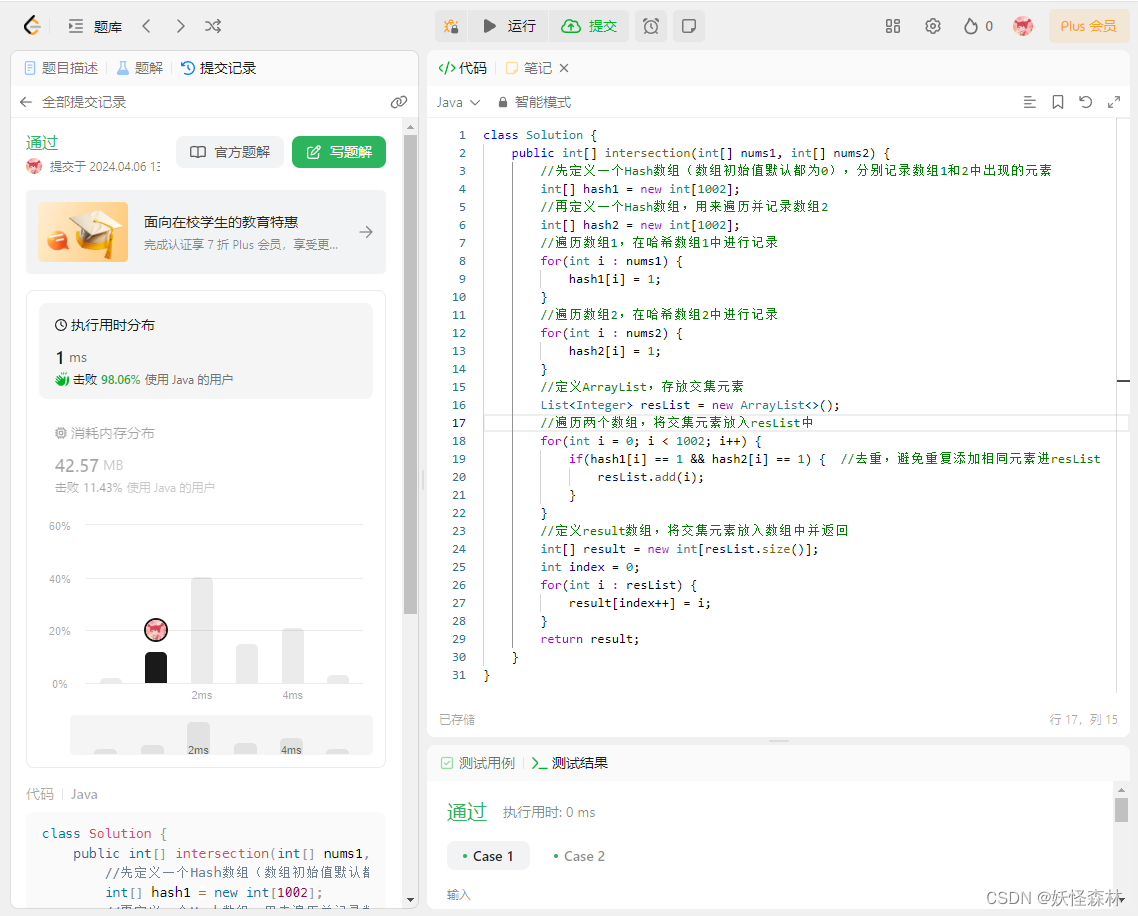
Task: Toggle 智能模式 smart mode
Action: point(534,102)
